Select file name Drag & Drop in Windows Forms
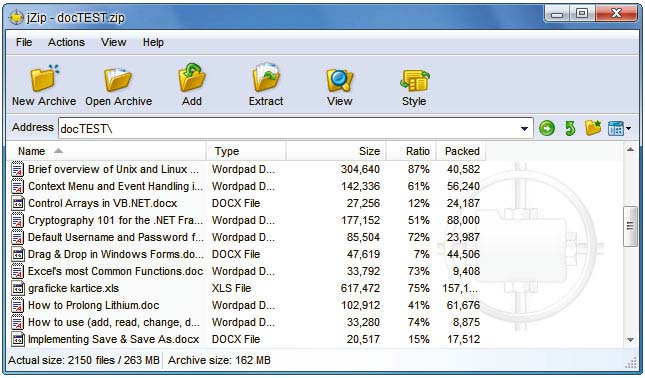Screen dimensions: 645x378 [115, 254]
